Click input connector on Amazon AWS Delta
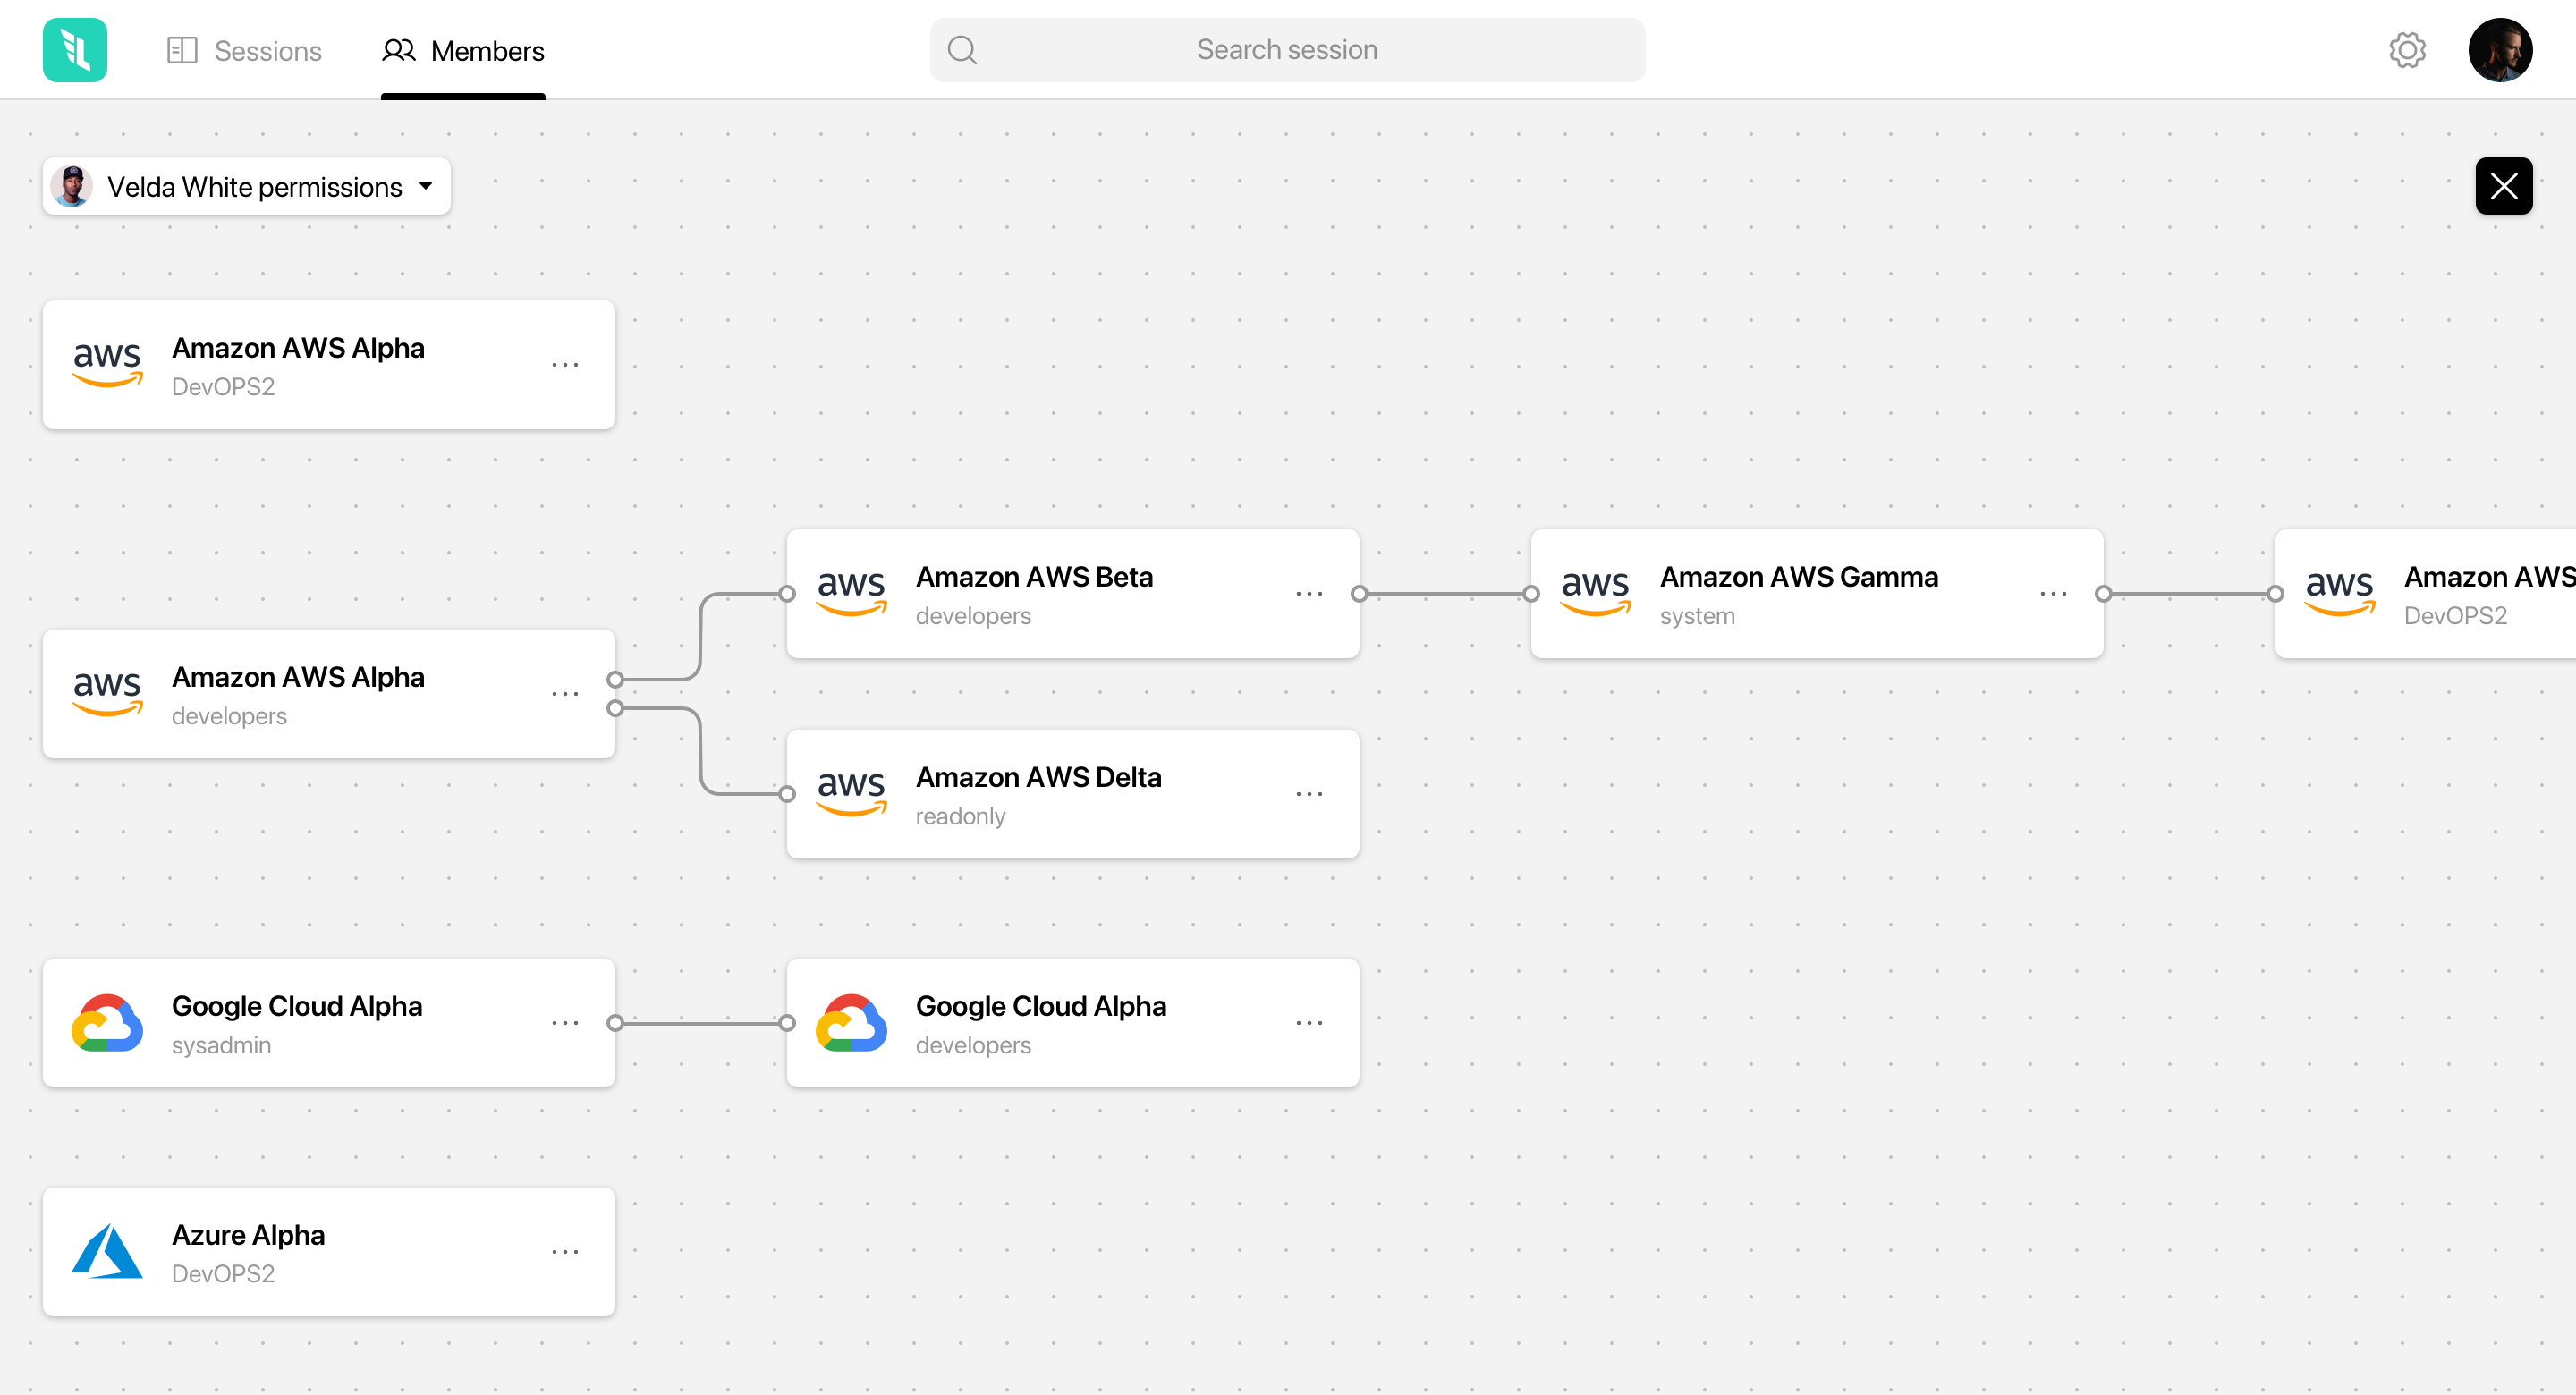Screen dimensions: 2576x1395 787,794
